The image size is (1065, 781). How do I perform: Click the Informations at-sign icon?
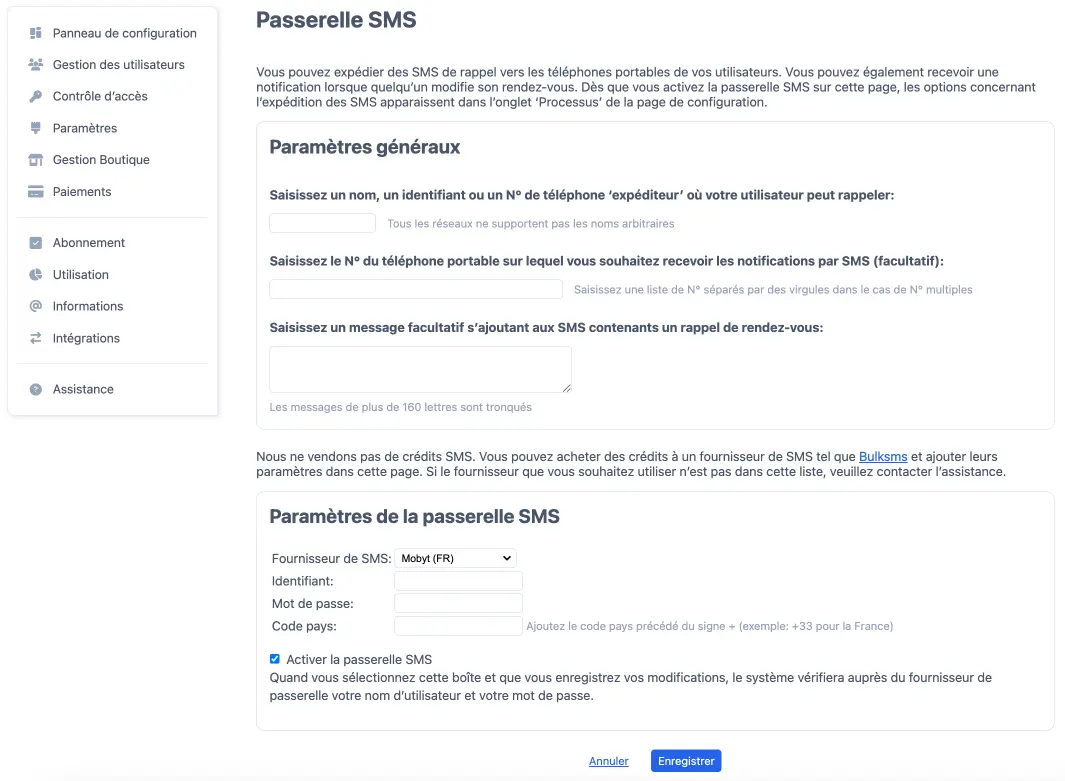36,306
